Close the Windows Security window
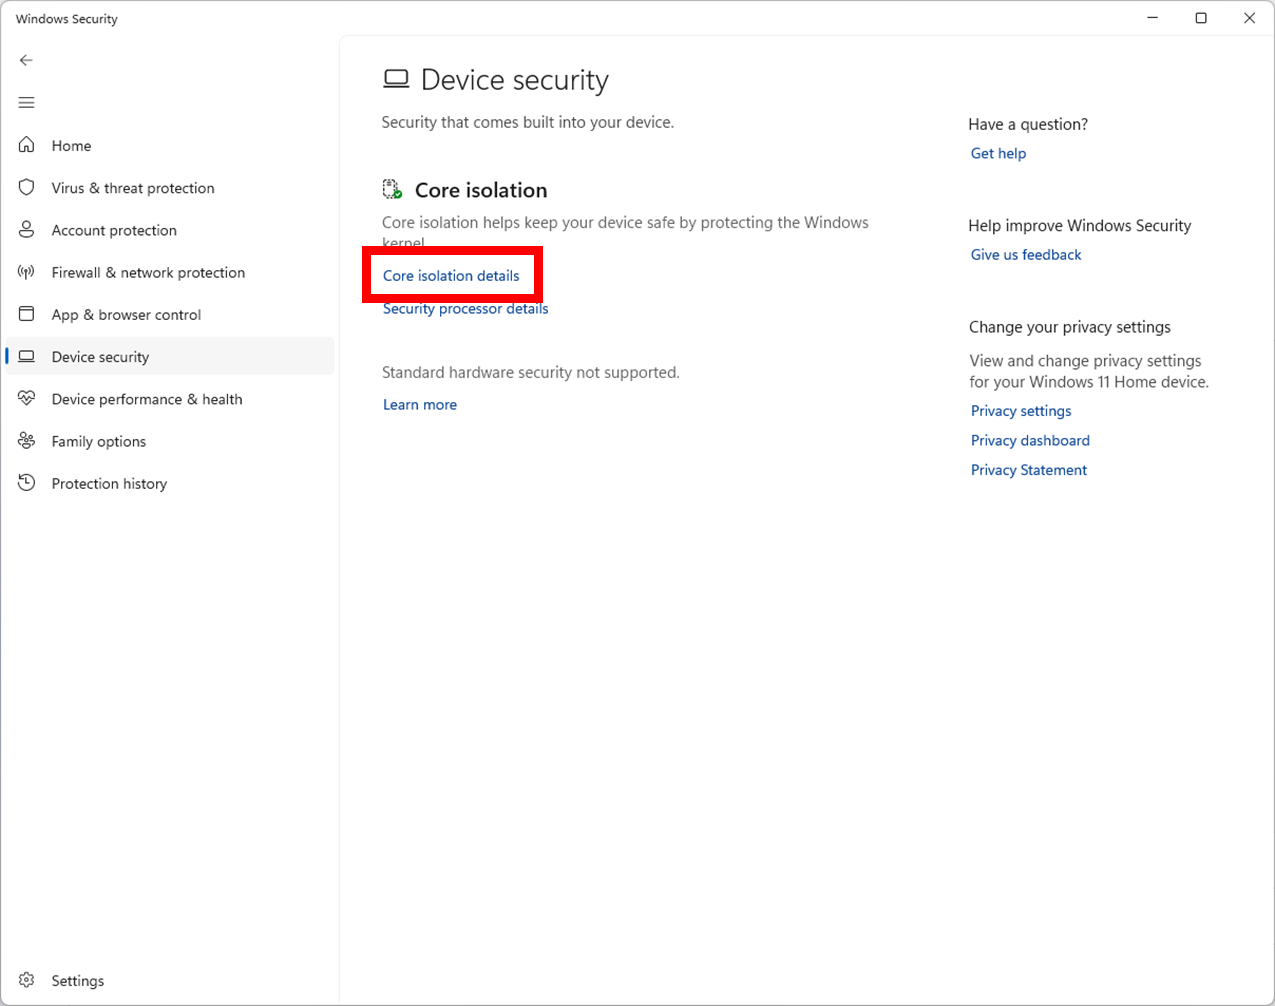 click(1249, 18)
